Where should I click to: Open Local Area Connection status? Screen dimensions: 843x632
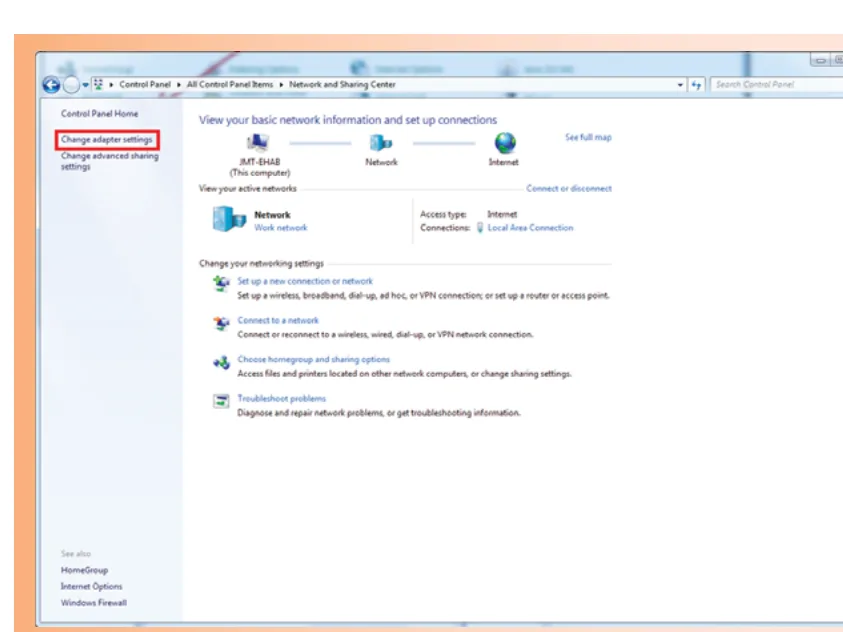click(530, 228)
